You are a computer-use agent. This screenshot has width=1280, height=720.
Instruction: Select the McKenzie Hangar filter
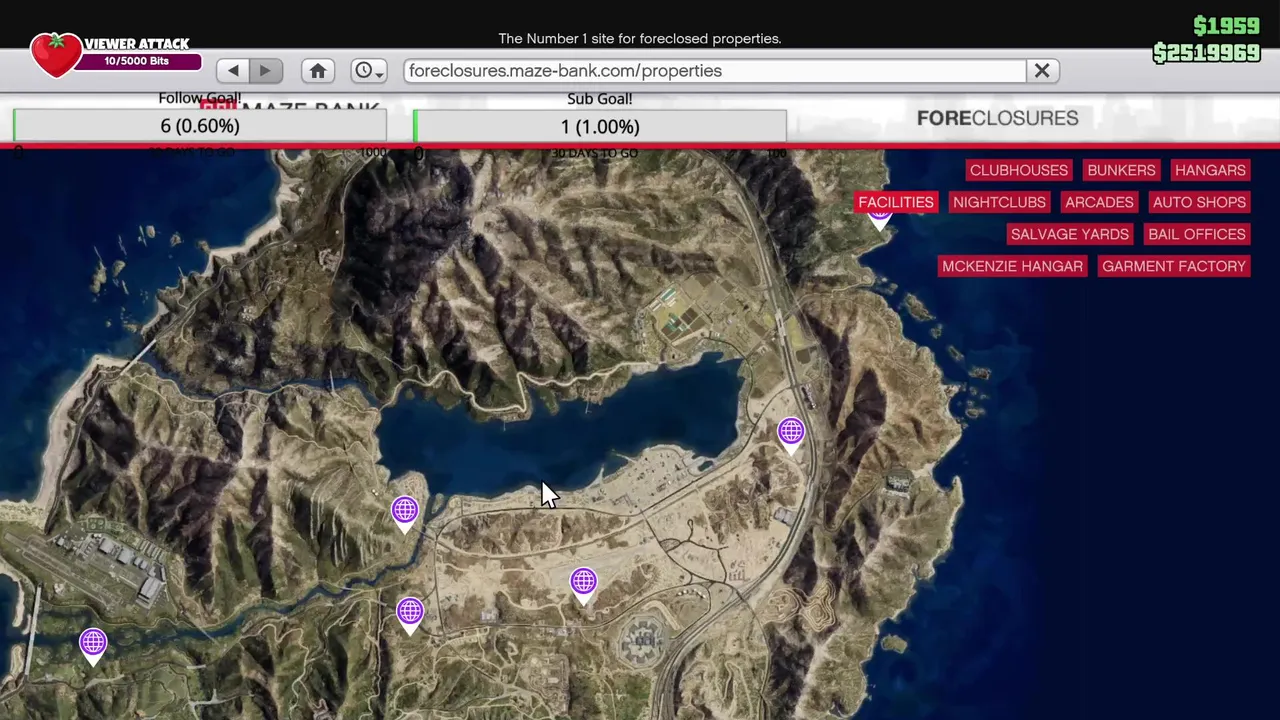coord(1012,266)
